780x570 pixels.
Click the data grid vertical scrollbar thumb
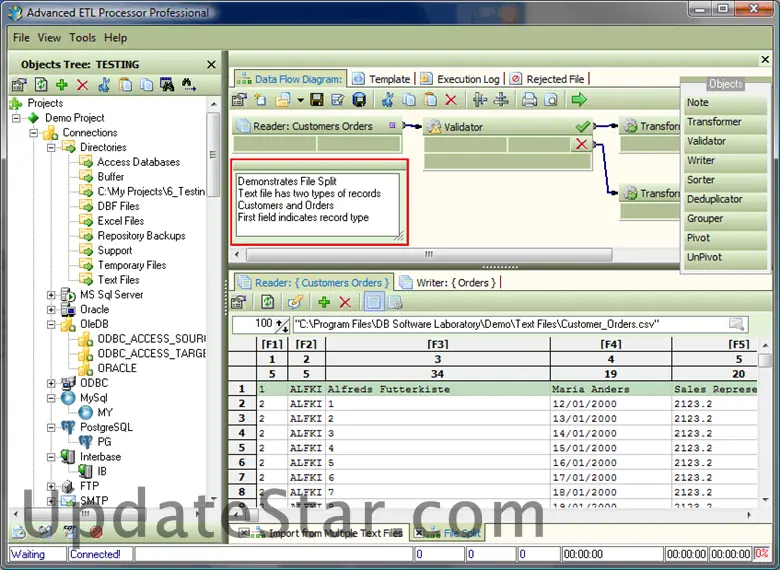point(765,360)
